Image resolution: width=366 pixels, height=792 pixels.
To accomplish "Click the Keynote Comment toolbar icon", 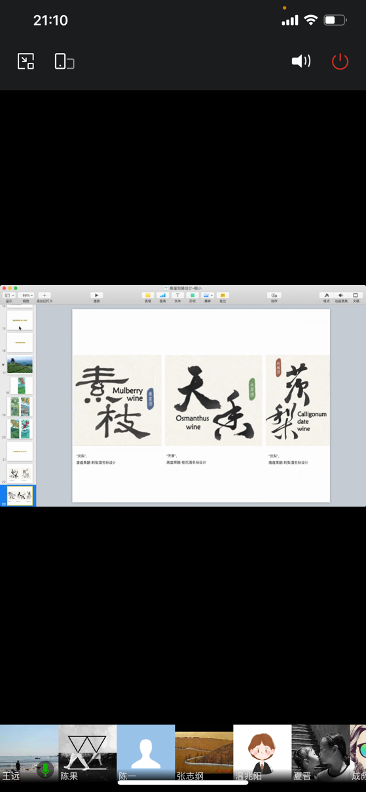I will pos(223,295).
